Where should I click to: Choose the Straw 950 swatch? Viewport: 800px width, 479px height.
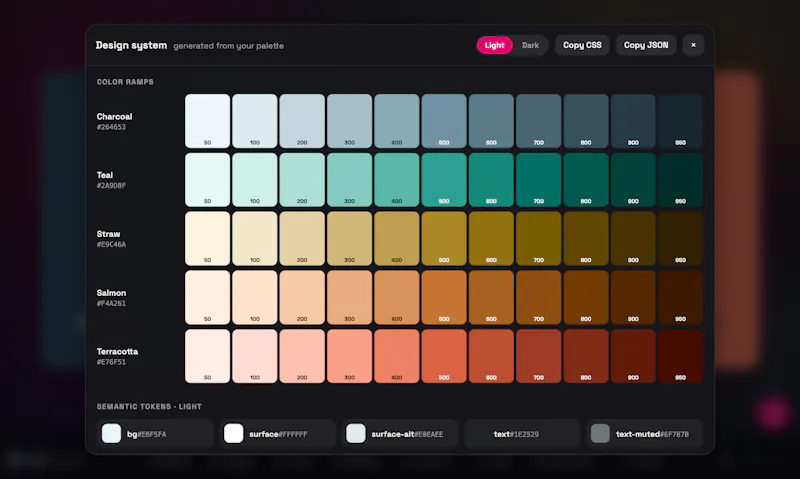point(680,239)
